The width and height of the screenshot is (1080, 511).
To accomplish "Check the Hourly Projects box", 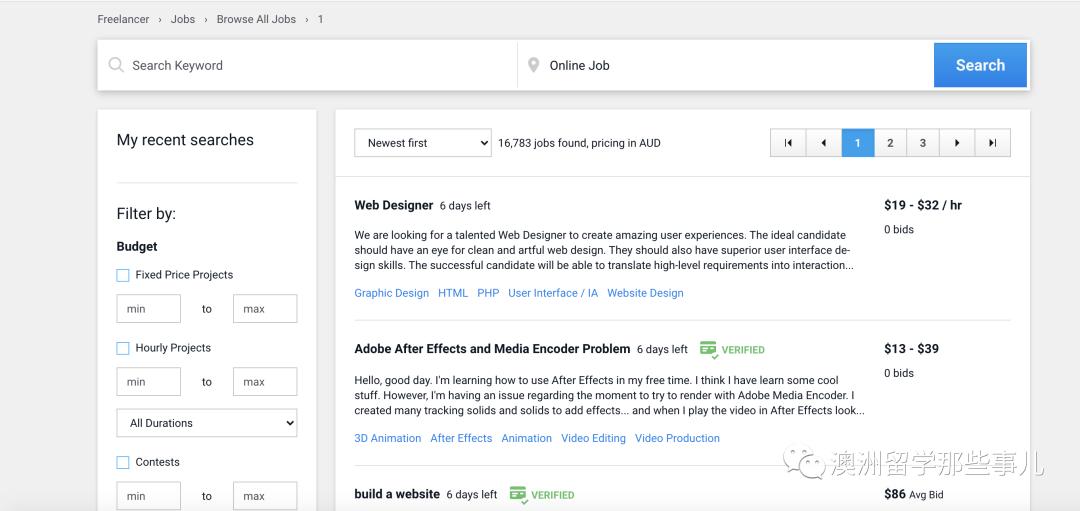I will (x=123, y=348).
